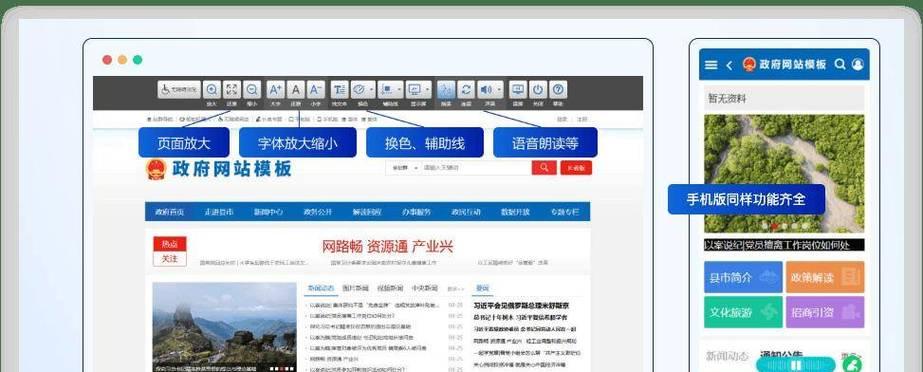Click the mobile header search icon

[x=840, y=64]
